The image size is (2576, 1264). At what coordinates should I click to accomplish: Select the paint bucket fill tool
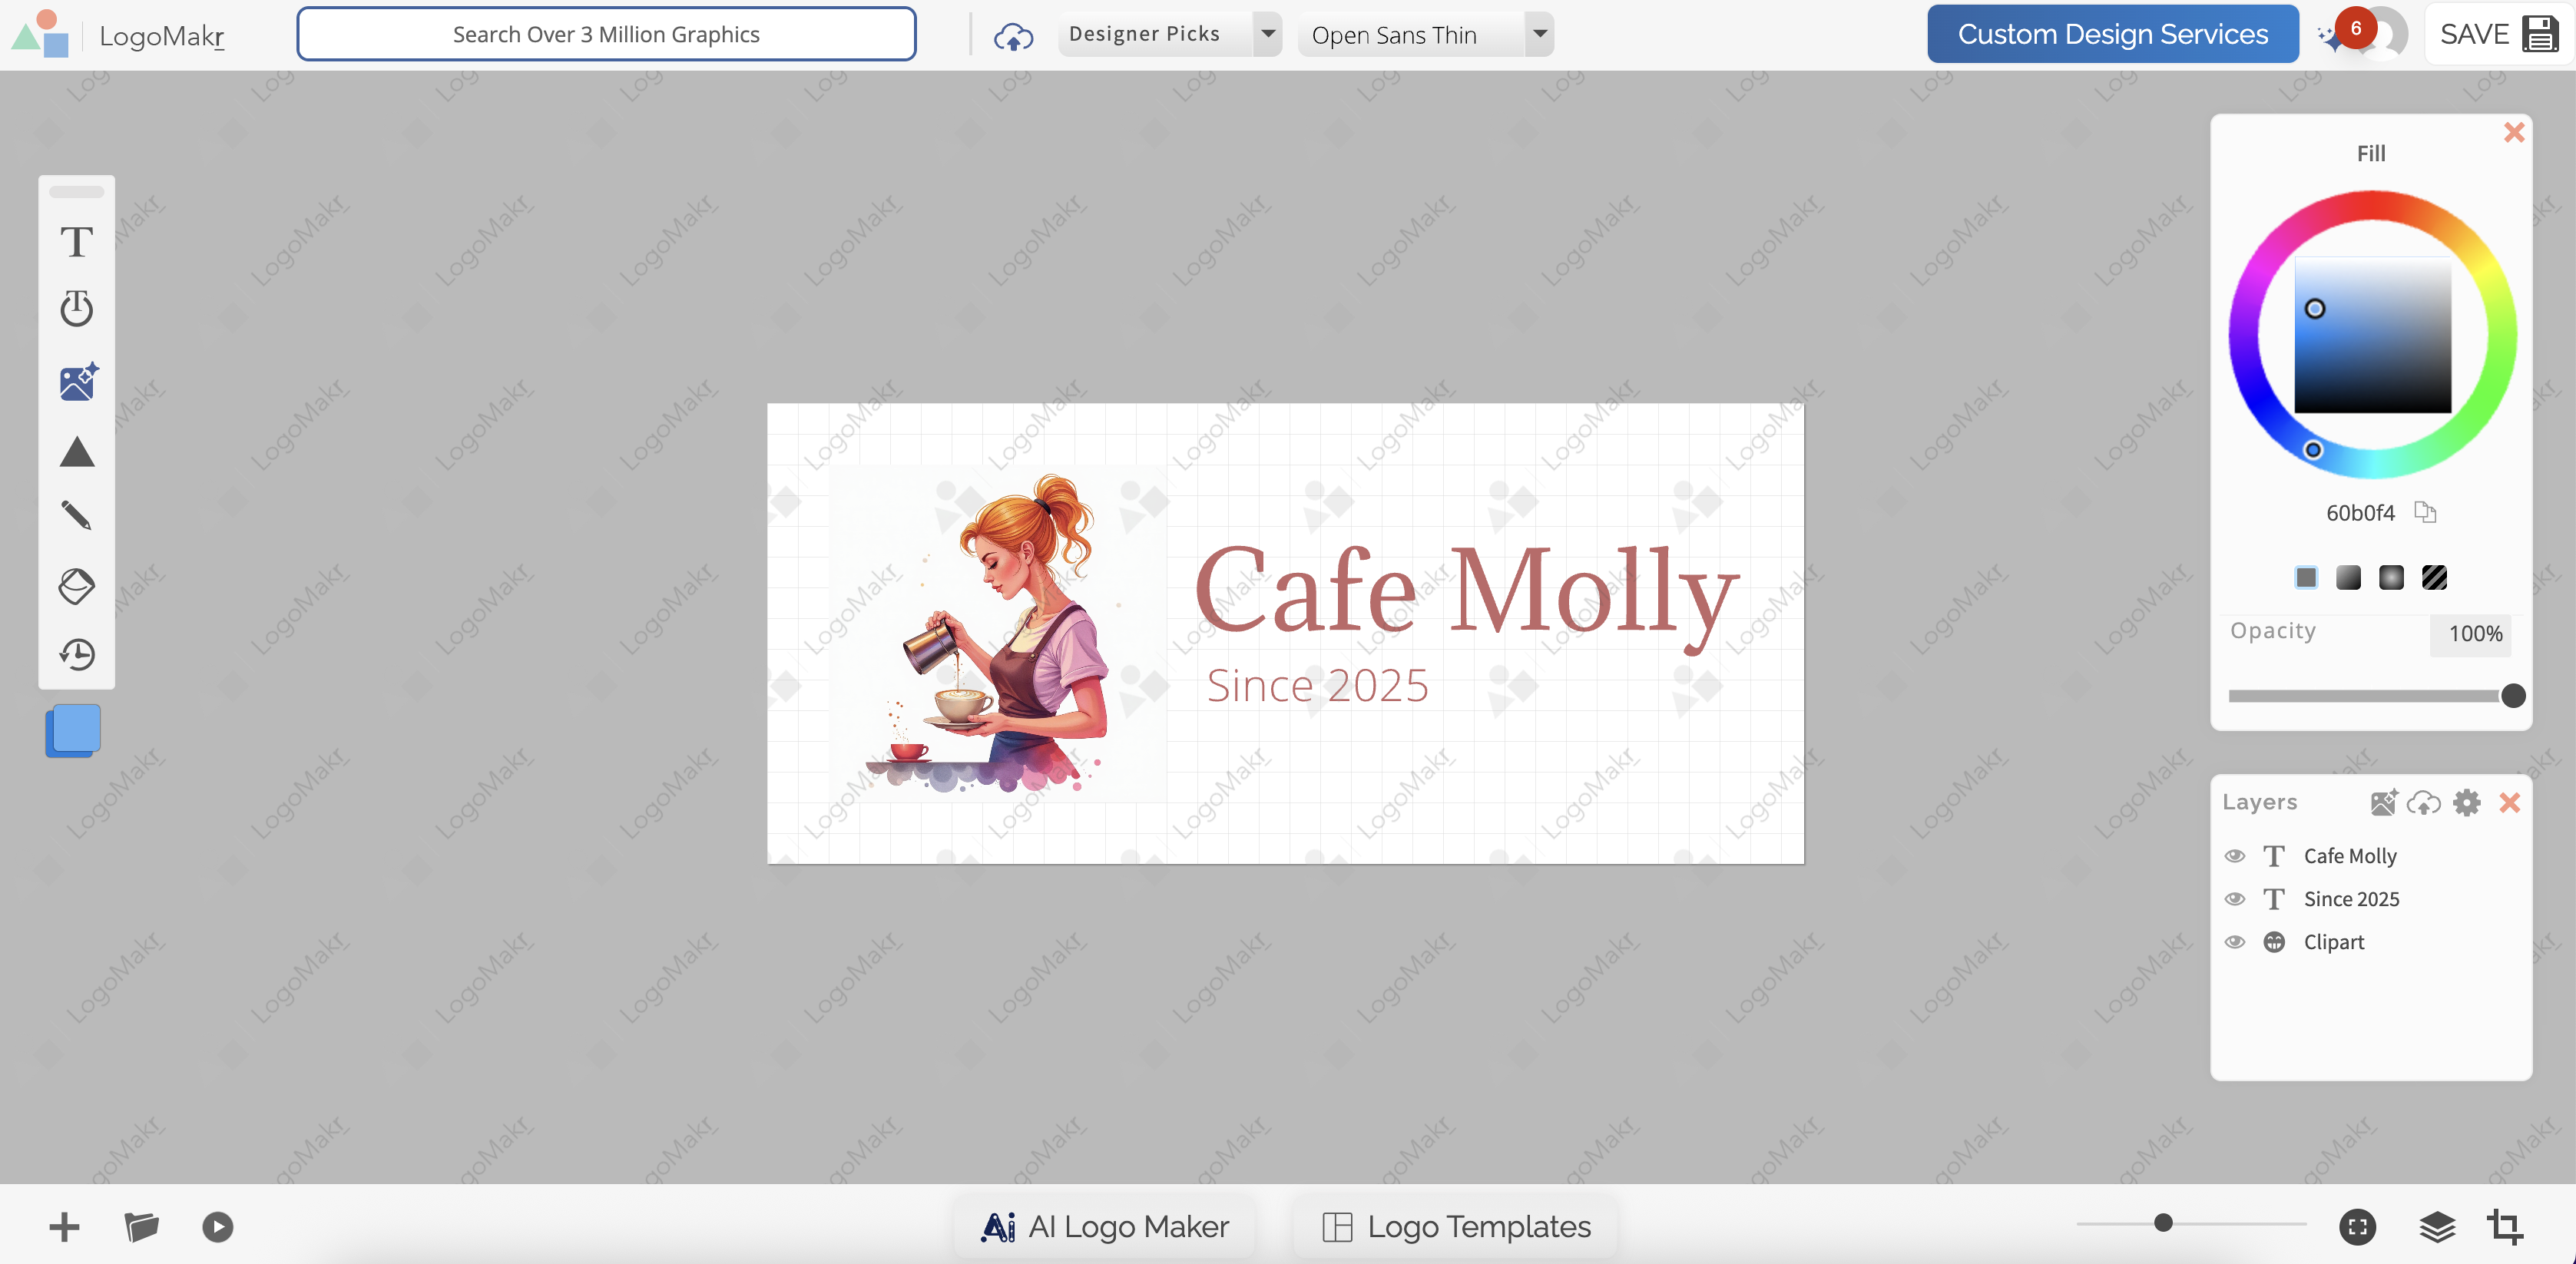tap(76, 586)
